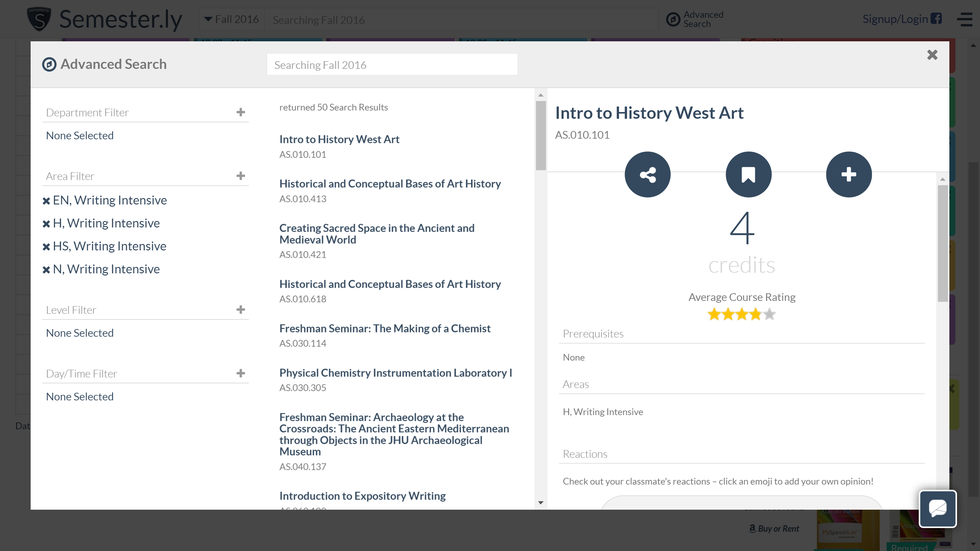The image size is (980, 551).
Task: Open Physical Chemistry Instrumentation Laboratory I
Action: click(x=395, y=373)
